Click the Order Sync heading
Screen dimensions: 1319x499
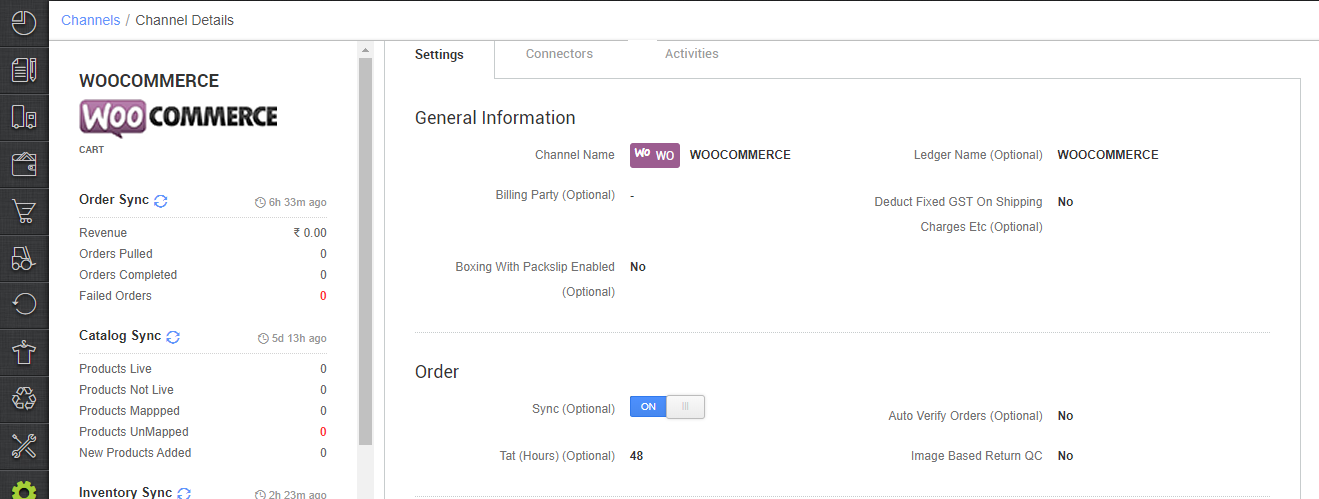click(x=114, y=200)
